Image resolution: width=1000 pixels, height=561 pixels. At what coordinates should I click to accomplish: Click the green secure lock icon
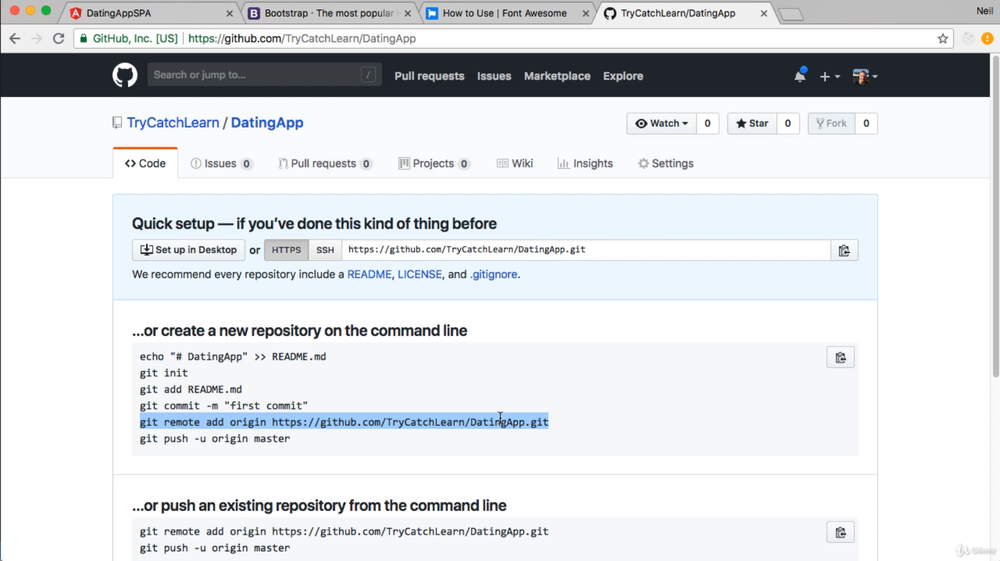tap(83, 38)
